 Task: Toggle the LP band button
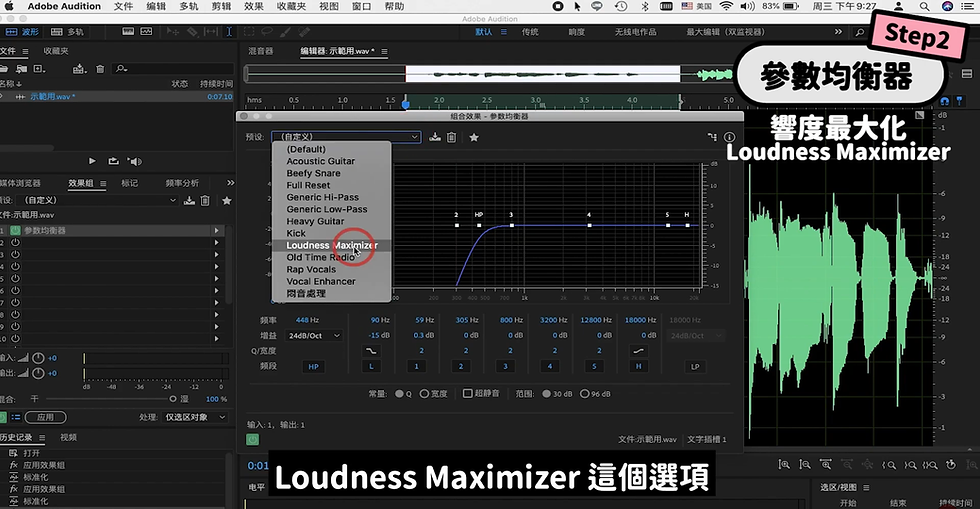click(695, 366)
